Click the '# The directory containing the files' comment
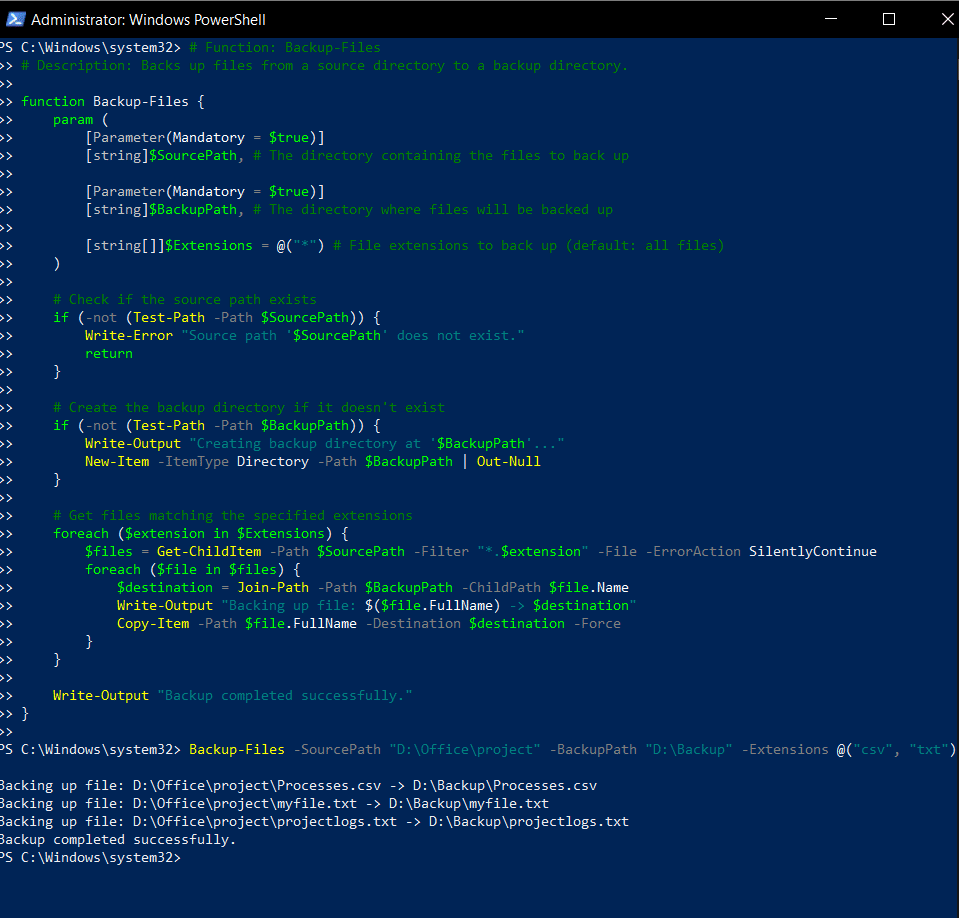Image resolution: width=959 pixels, height=918 pixels. pos(441,155)
